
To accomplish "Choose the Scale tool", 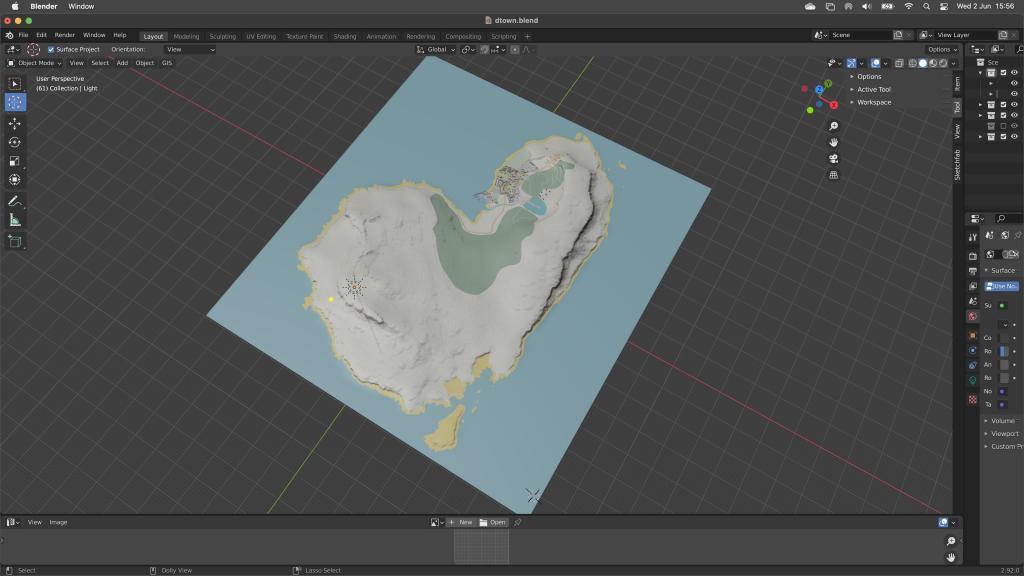I will tap(15, 161).
